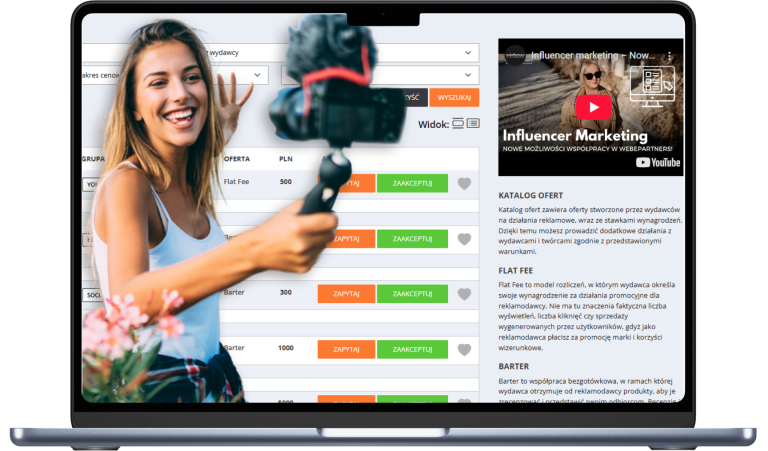Expand the publisher type dropdown

(x=468, y=53)
